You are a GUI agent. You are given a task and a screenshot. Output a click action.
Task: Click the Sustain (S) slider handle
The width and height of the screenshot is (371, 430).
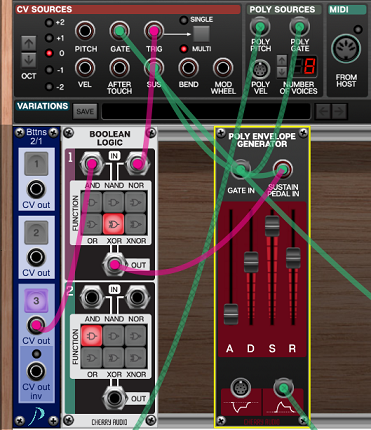coord(272,226)
